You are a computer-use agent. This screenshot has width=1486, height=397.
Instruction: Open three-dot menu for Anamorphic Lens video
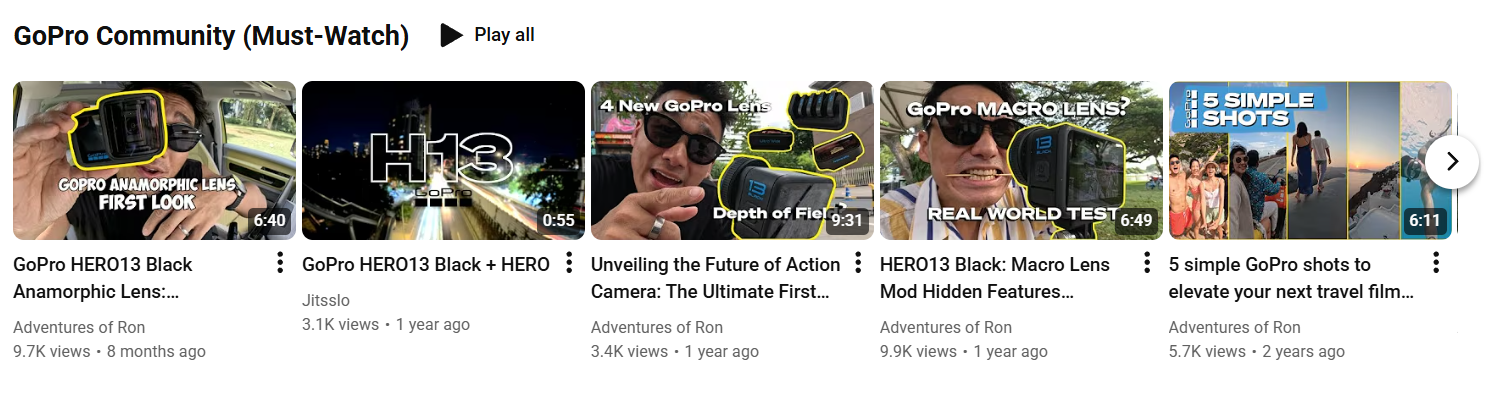(280, 263)
